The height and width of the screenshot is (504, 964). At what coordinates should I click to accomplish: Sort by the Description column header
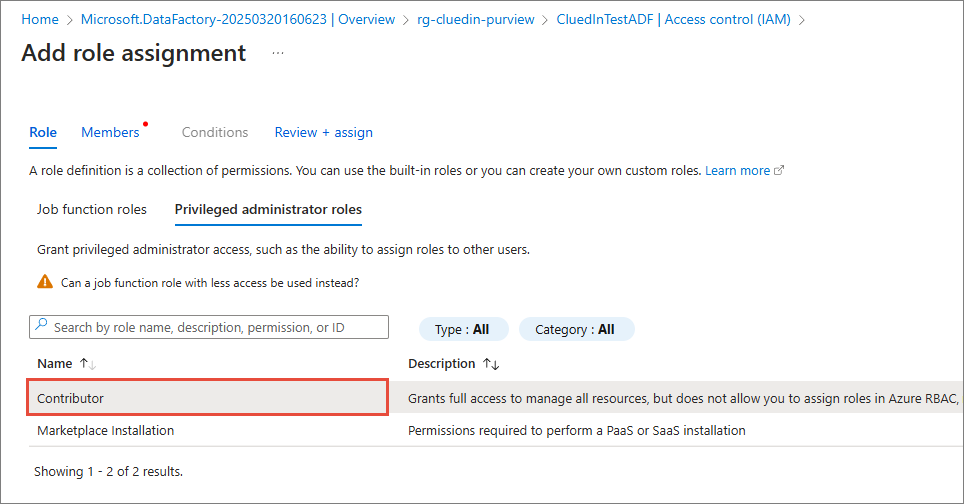click(441, 364)
